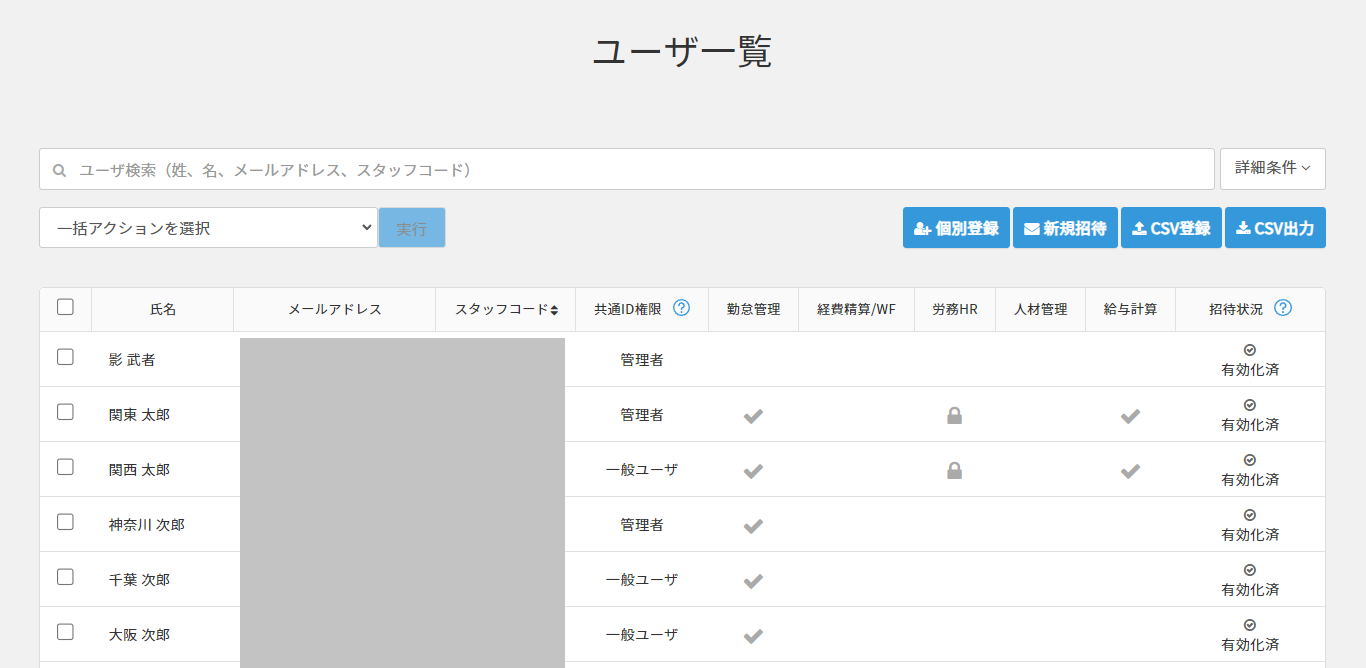Click 勤怠管理 checkmark for 神奈川 次郎
Screen dimensions: 1366x668
(753, 525)
